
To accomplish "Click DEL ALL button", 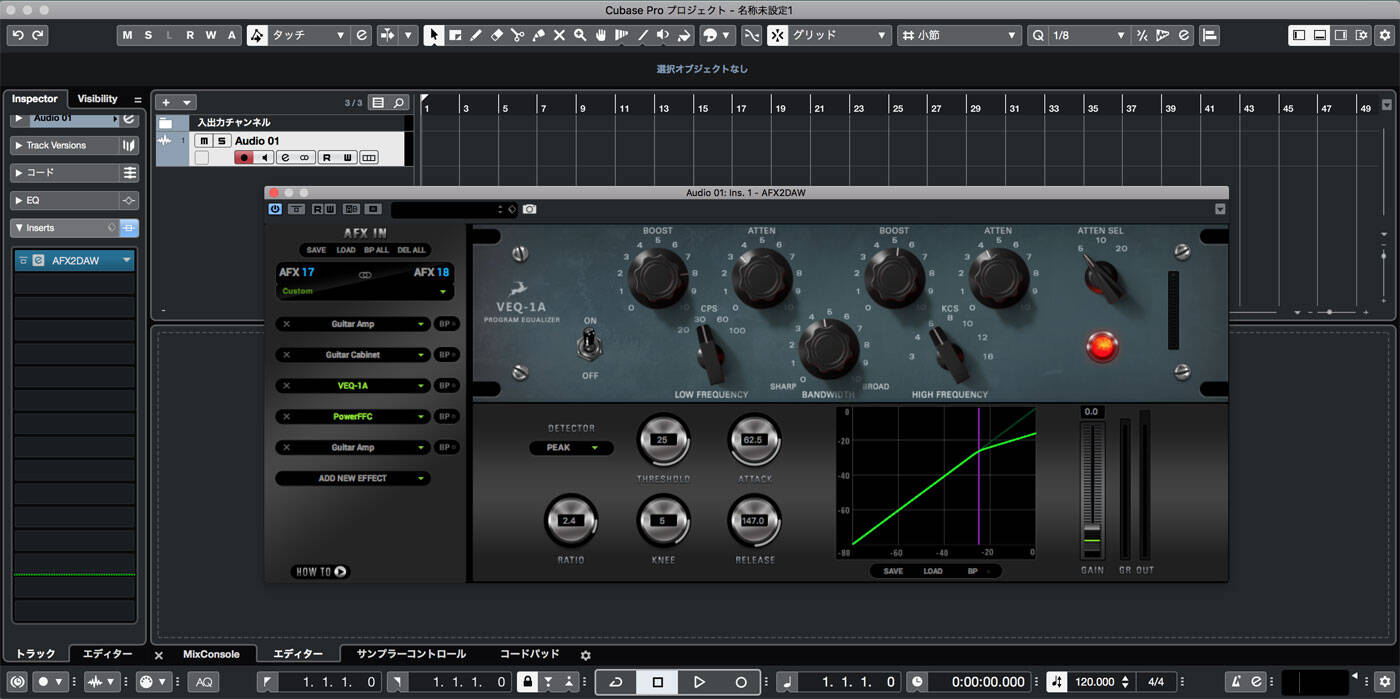I will coord(411,250).
